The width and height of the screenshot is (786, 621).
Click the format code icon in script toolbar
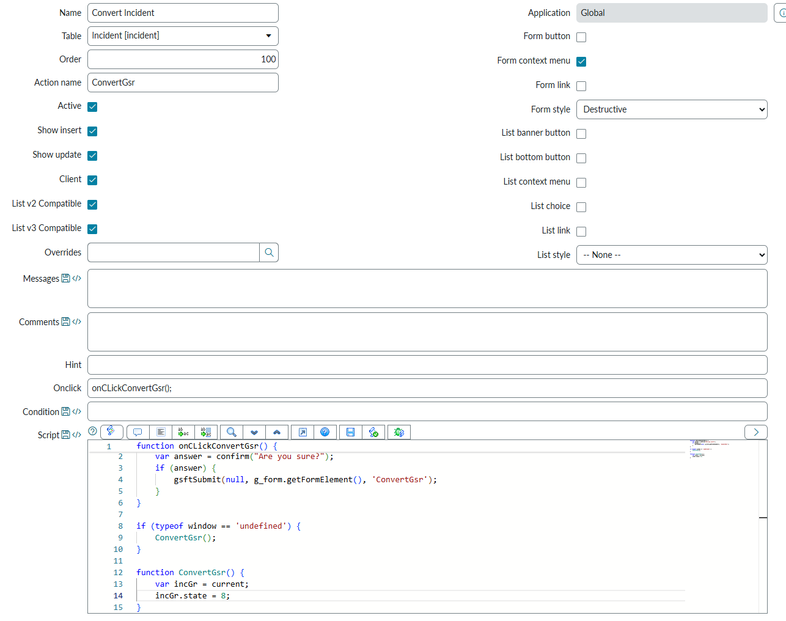(162, 432)
